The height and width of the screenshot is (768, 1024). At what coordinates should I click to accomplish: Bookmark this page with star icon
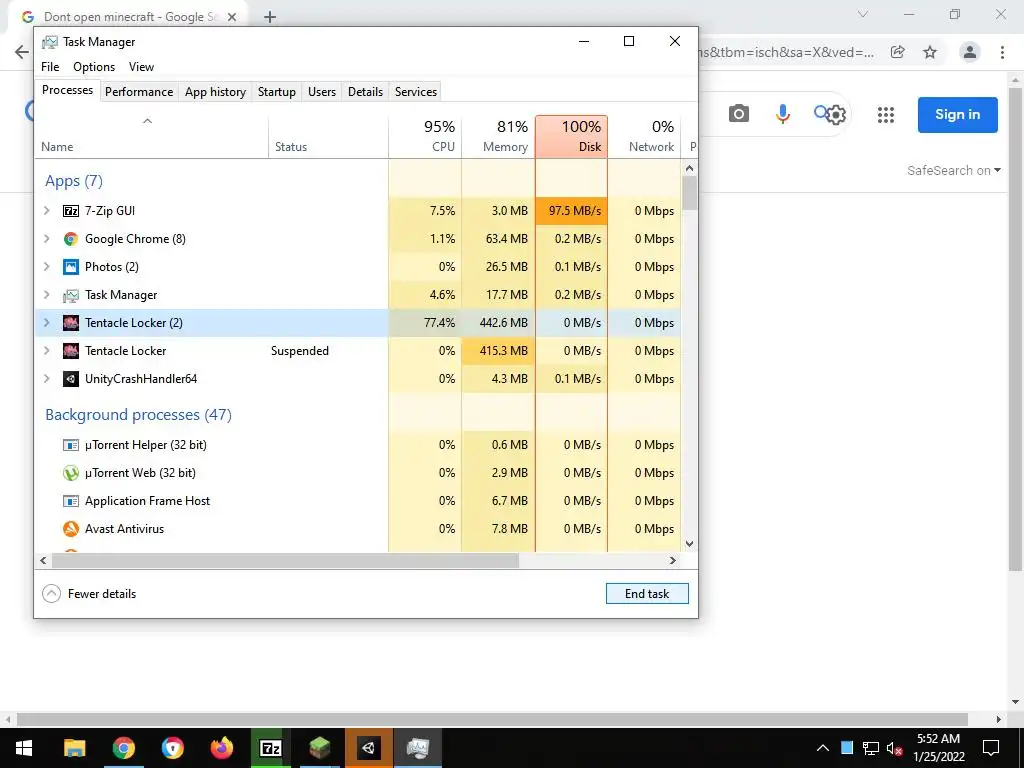click(930, 52)
